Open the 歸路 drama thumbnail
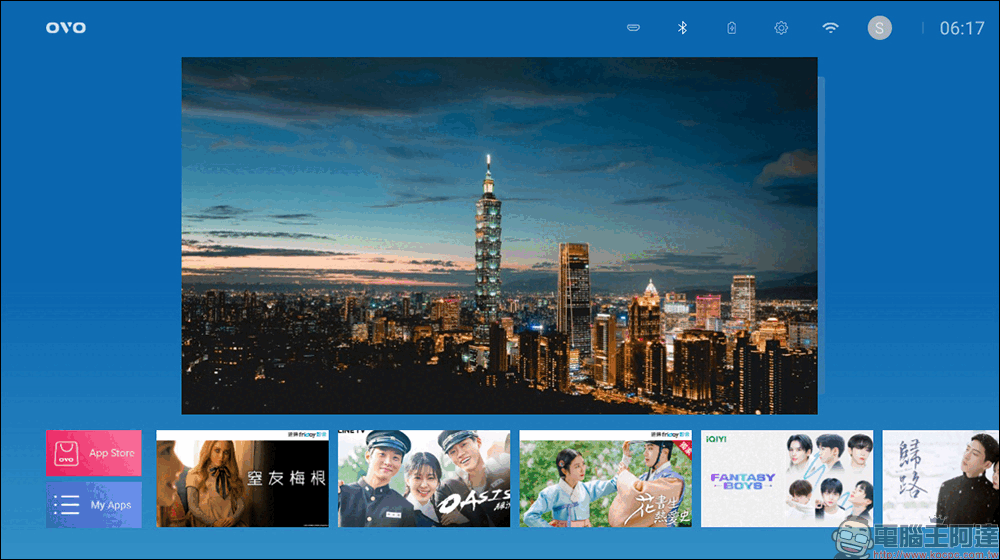 pos(940,480)
